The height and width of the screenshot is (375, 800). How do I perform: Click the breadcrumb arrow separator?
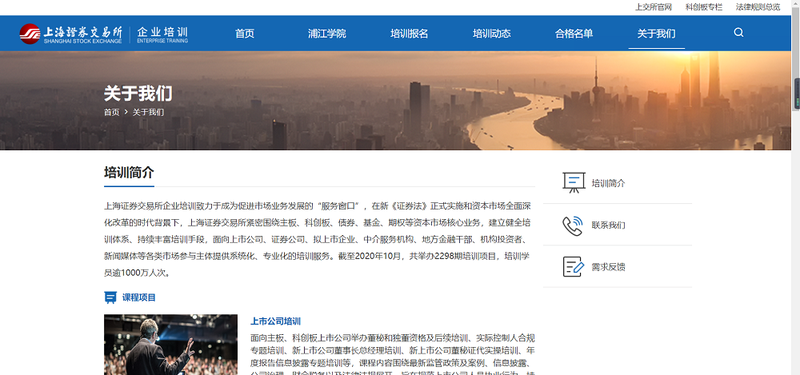[x=126, y=112]
